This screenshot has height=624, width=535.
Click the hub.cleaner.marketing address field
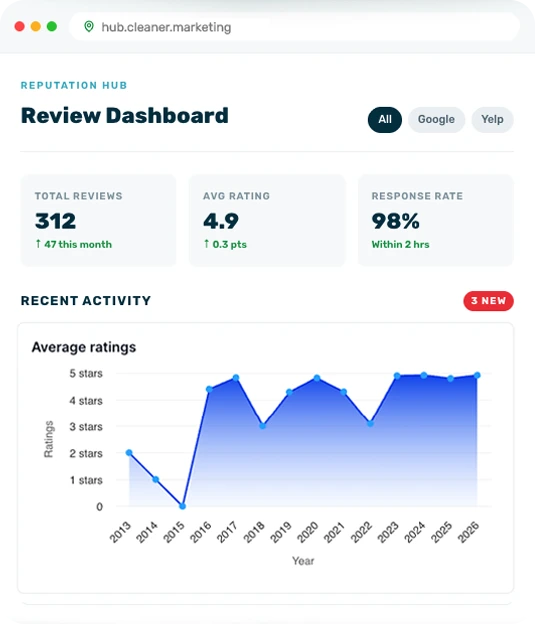point(295,27)
